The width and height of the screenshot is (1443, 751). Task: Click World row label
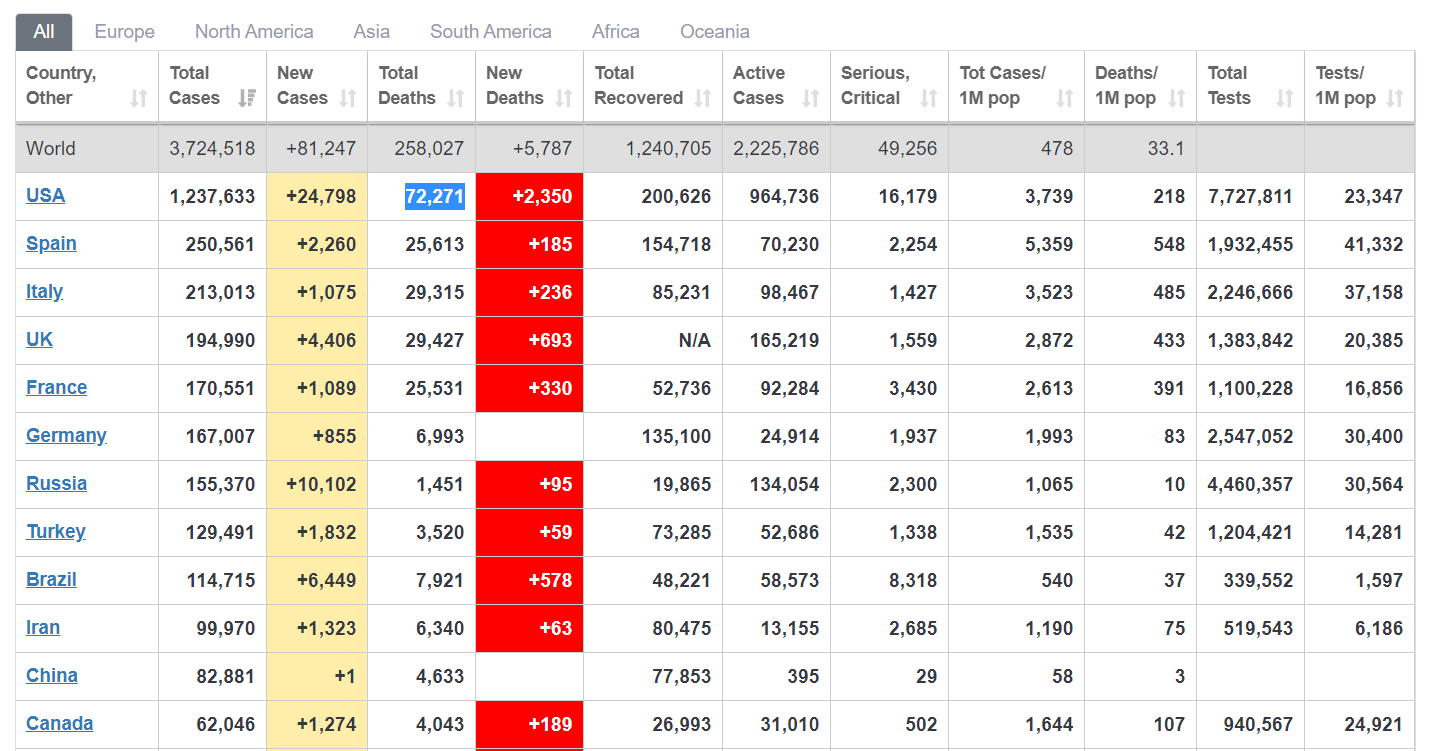tap(51, 148)
